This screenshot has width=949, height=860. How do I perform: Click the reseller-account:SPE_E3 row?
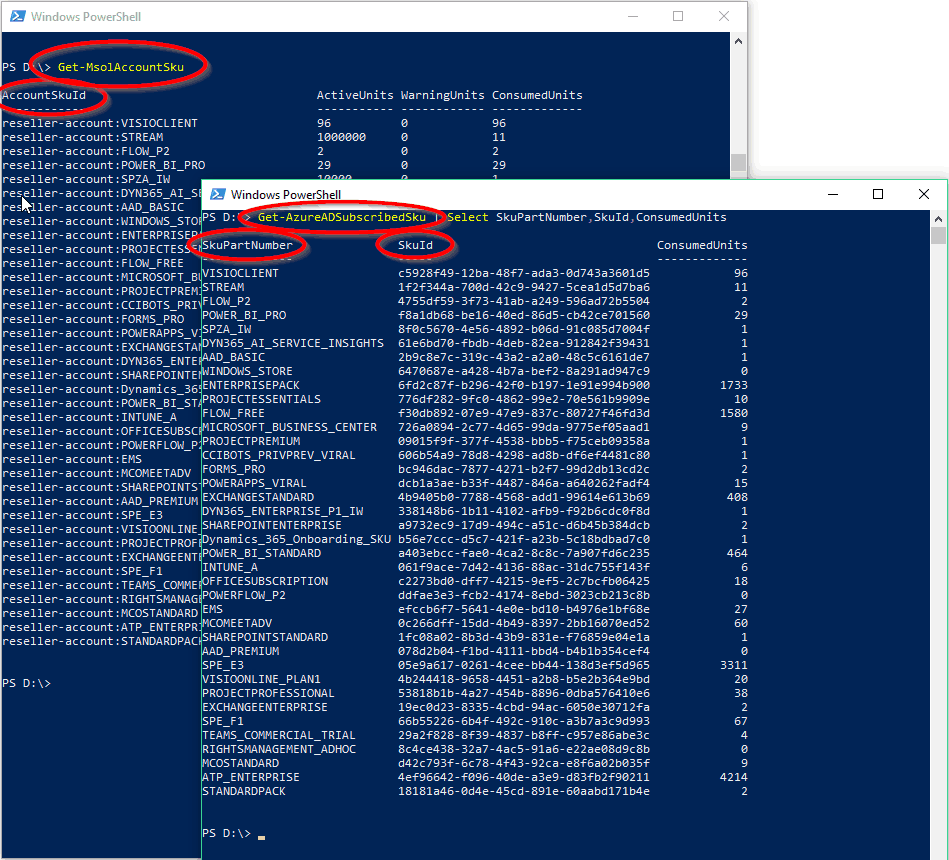click(x=82, y=515)
